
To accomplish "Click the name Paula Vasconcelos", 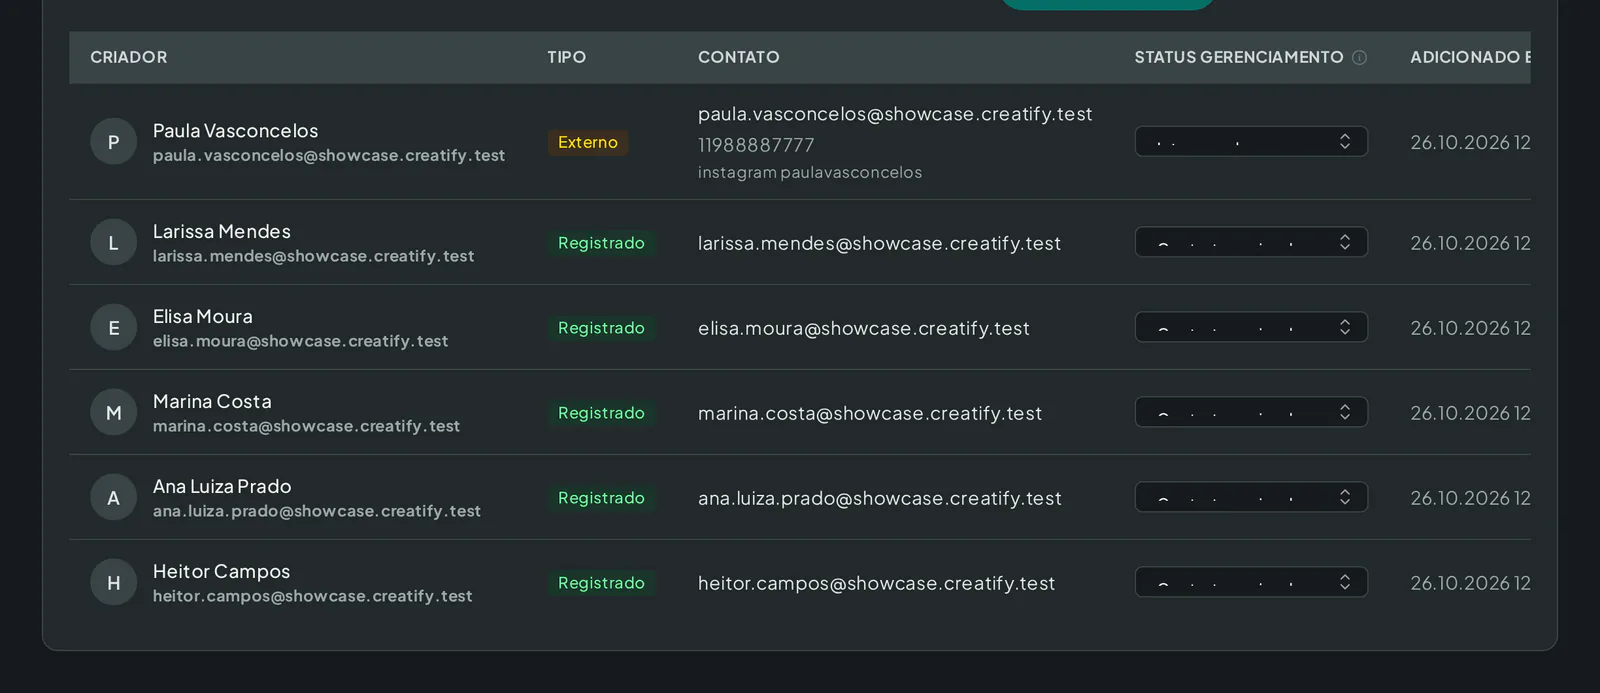I will point(235,131).
